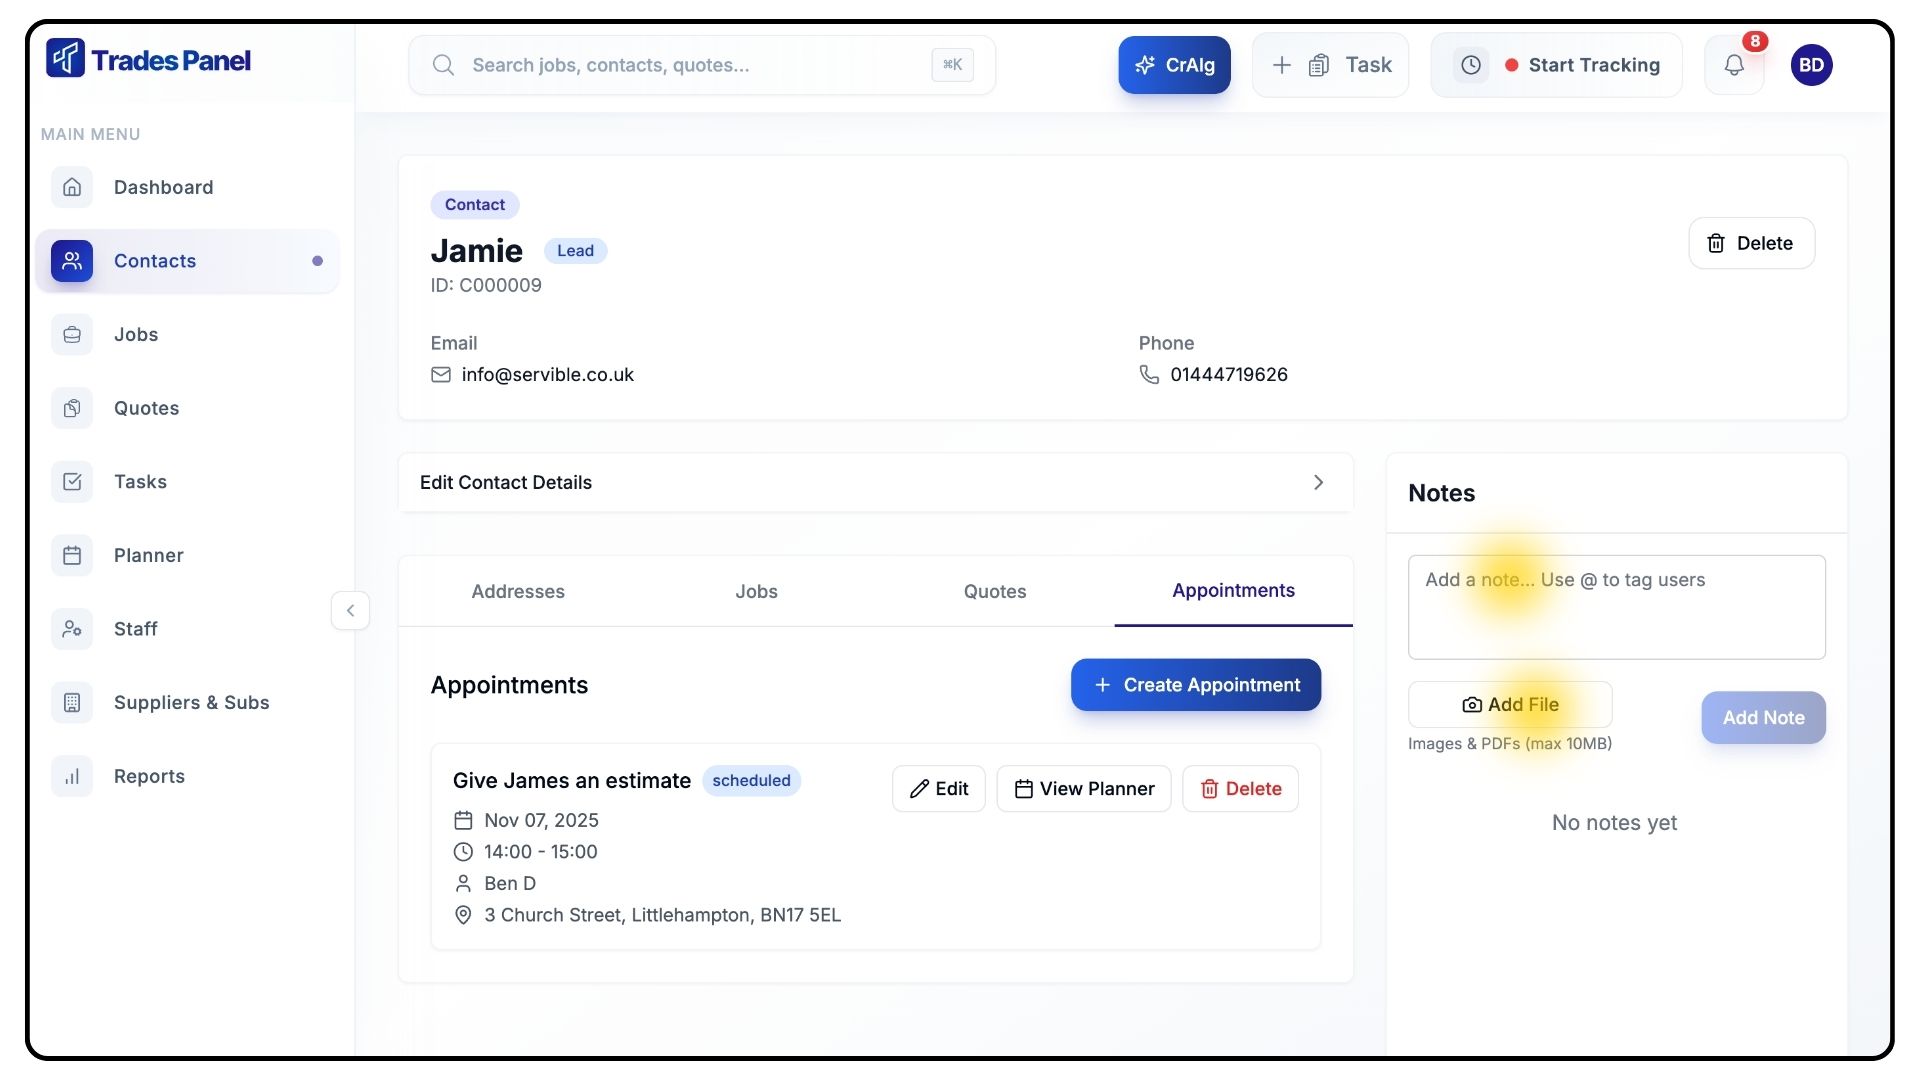Open the add Task button
Screen dimensions: 1920x1080
(1331, 65)
